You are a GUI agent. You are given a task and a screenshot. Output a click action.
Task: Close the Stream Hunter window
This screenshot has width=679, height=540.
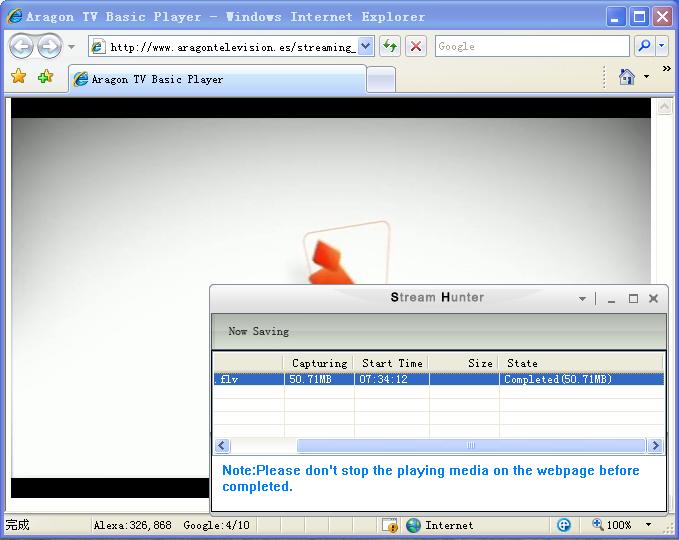tap(653, 298)
